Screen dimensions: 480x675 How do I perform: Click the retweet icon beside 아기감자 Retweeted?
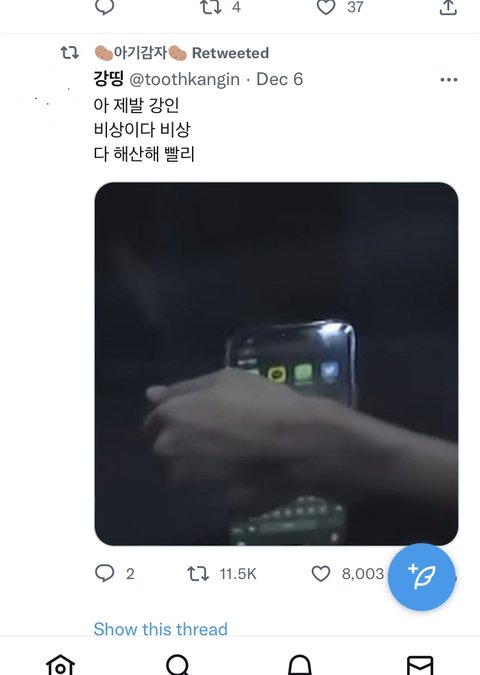click(70, 53)
